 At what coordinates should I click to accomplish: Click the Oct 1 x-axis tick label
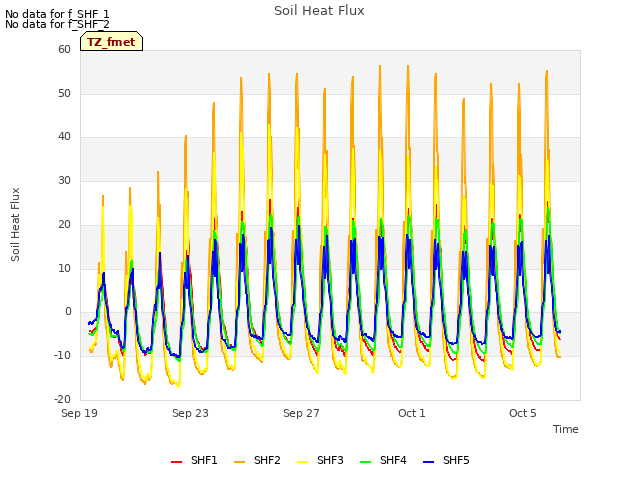412,413
